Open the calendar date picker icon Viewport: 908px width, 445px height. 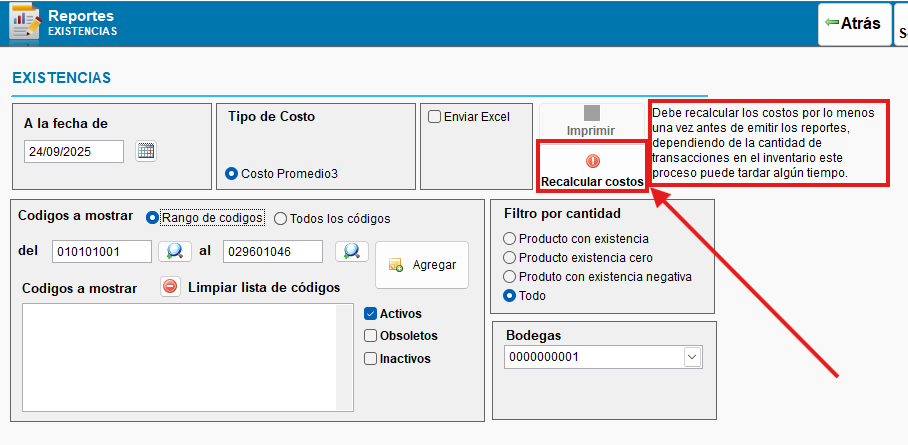(x=146, y=151)
